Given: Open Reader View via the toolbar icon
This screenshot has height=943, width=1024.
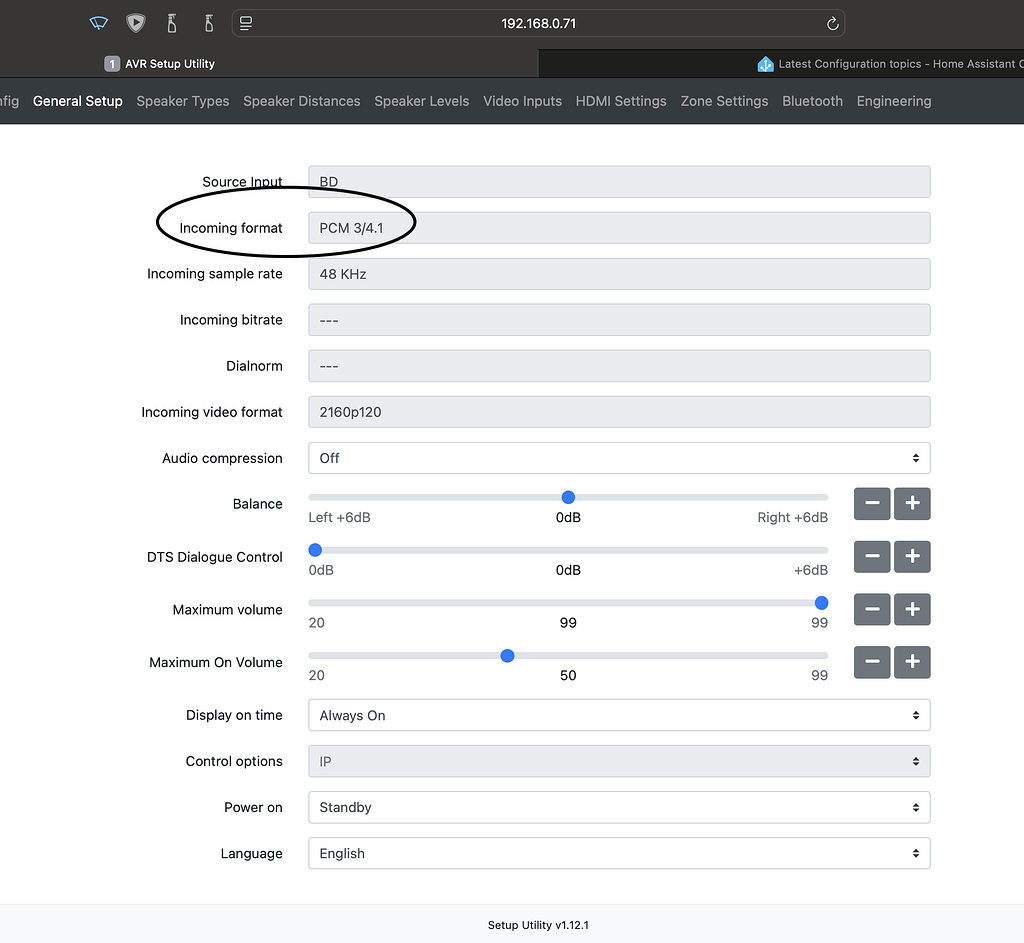Looking at the screenshot, I should pos(245,22).
